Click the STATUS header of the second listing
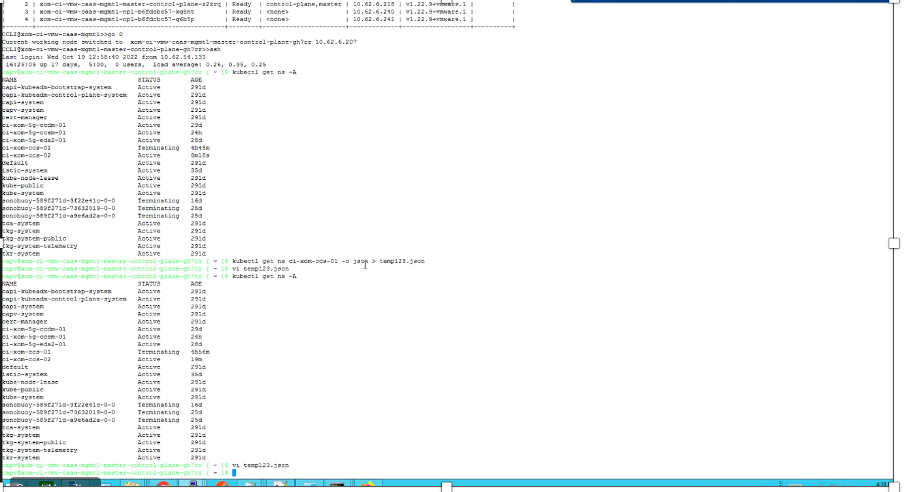 [149, 284]
